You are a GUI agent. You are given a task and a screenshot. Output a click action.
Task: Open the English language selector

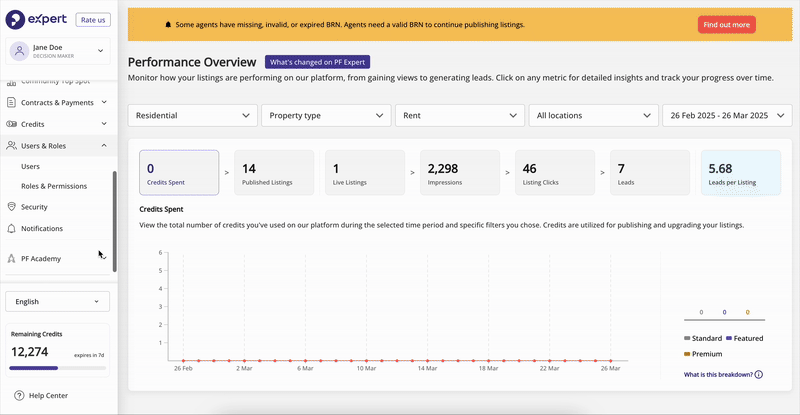click(x=57, y=302)
